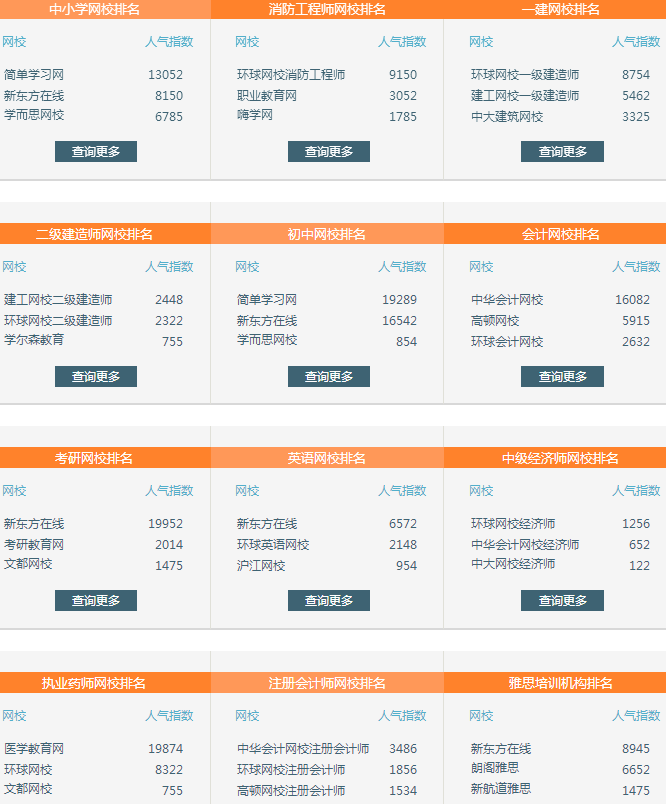Click 查询更多 under 英语网校排名
Viewport: 666px width, 804px height.
click(x=329, y=600)
